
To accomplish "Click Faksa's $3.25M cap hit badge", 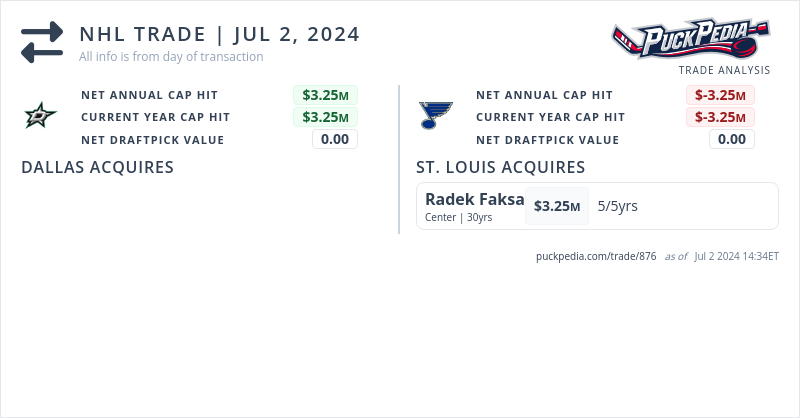I will [x=557, y=206].
